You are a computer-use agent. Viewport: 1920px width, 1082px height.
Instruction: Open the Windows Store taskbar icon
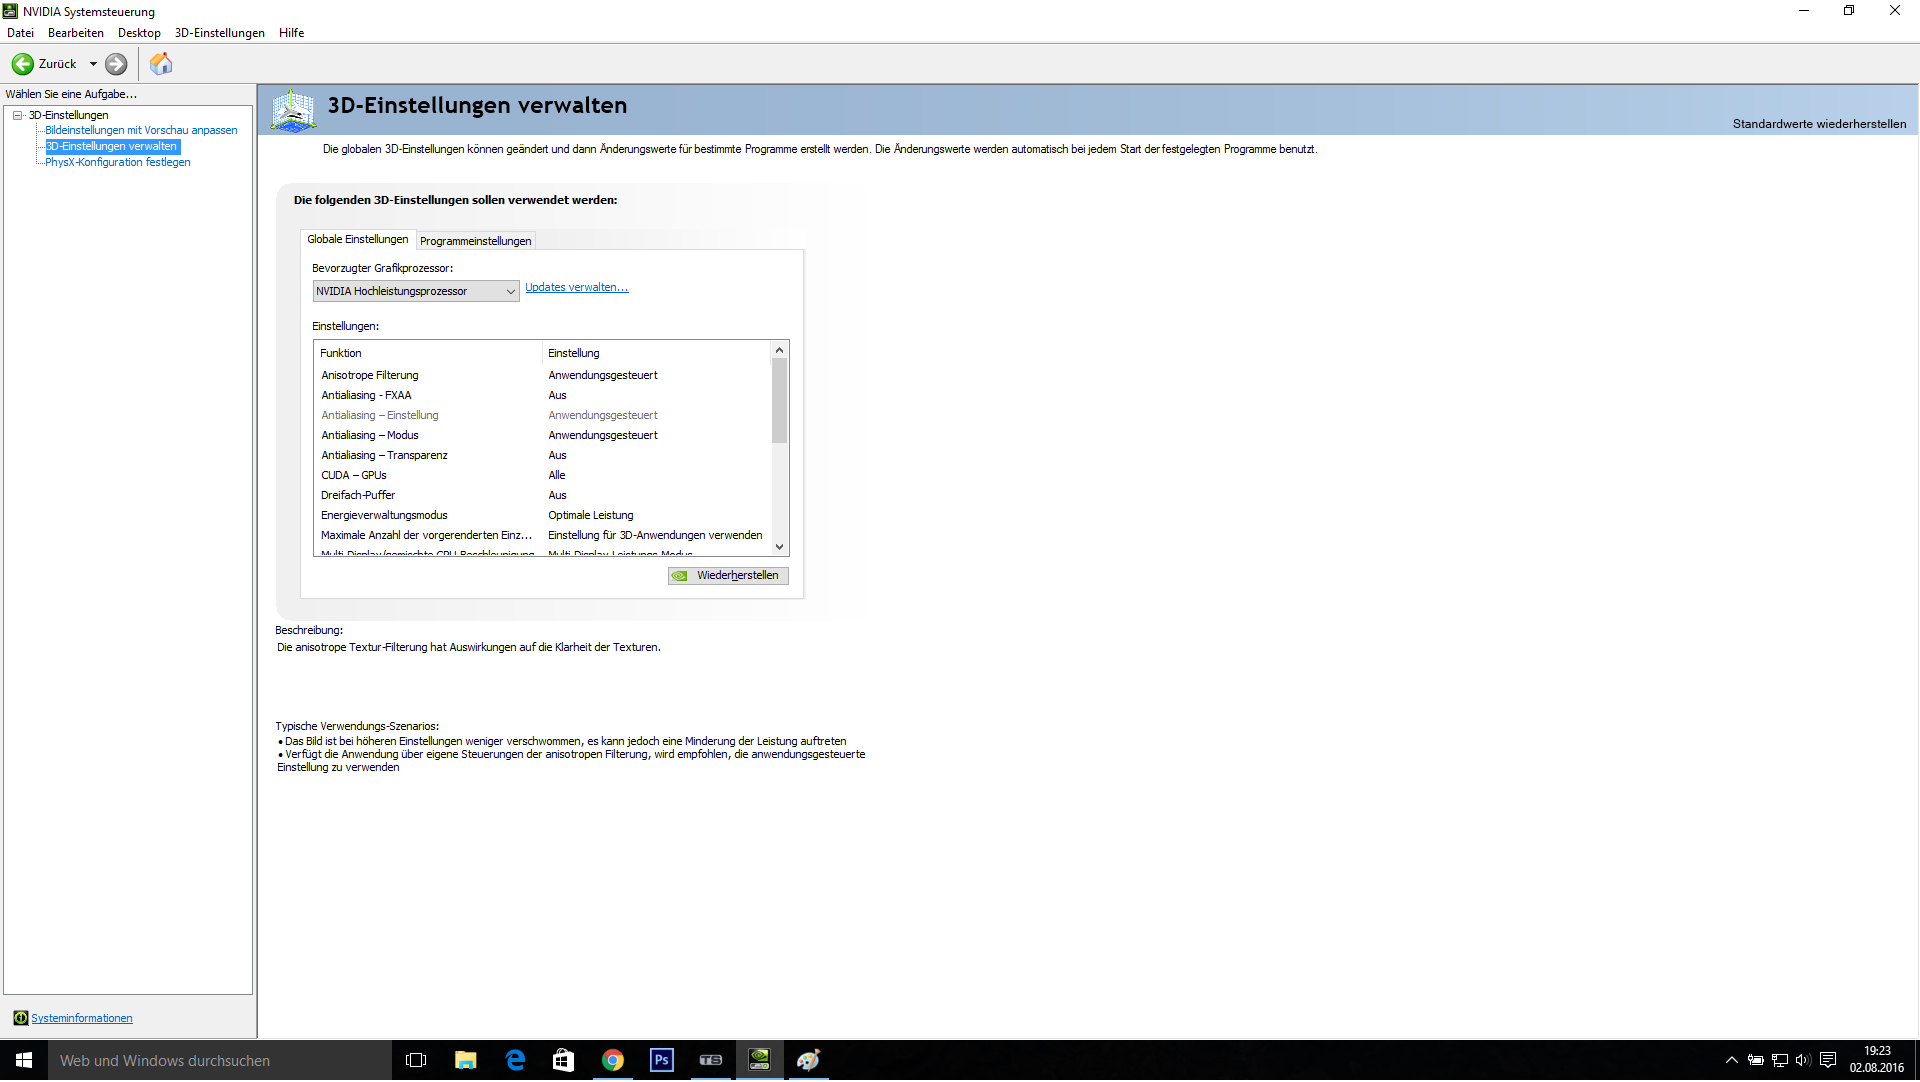tap(563, 1061)
